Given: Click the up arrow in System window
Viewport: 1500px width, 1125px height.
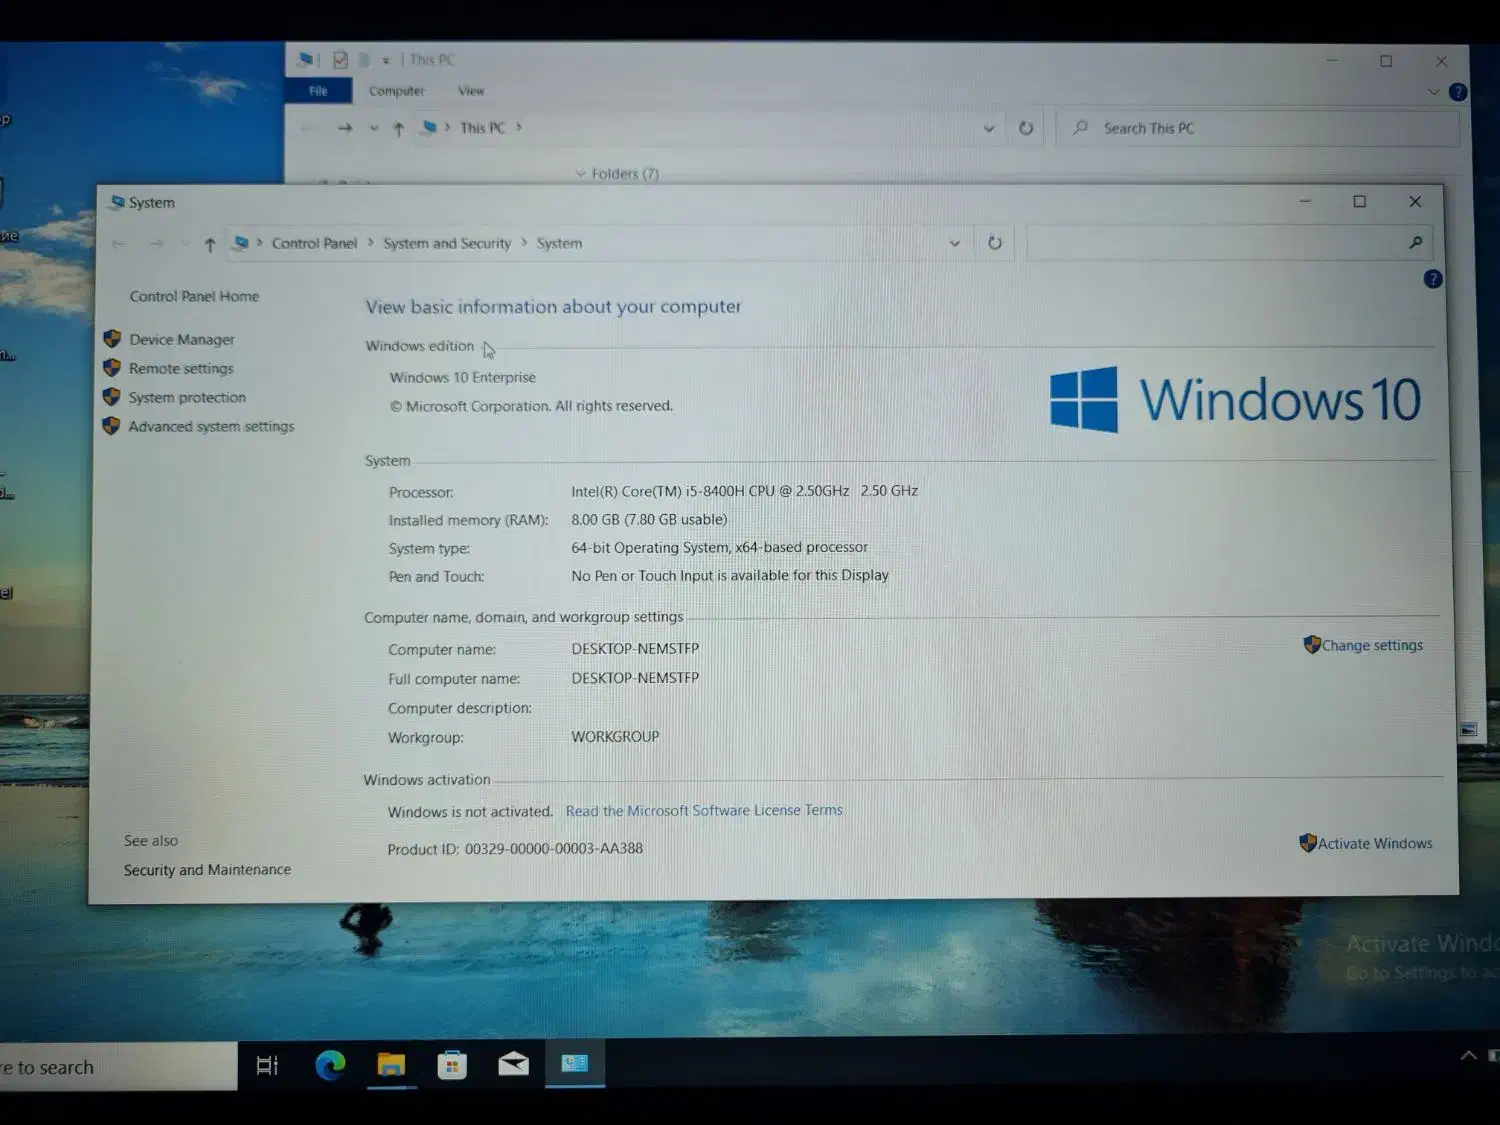Looking at the screenshot, I should pos(209,244).
